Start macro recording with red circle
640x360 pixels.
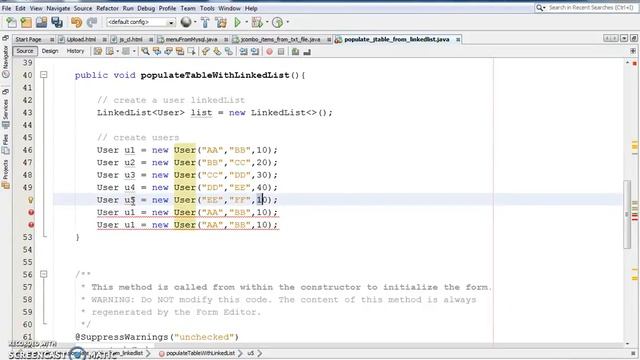coord(269,51)
